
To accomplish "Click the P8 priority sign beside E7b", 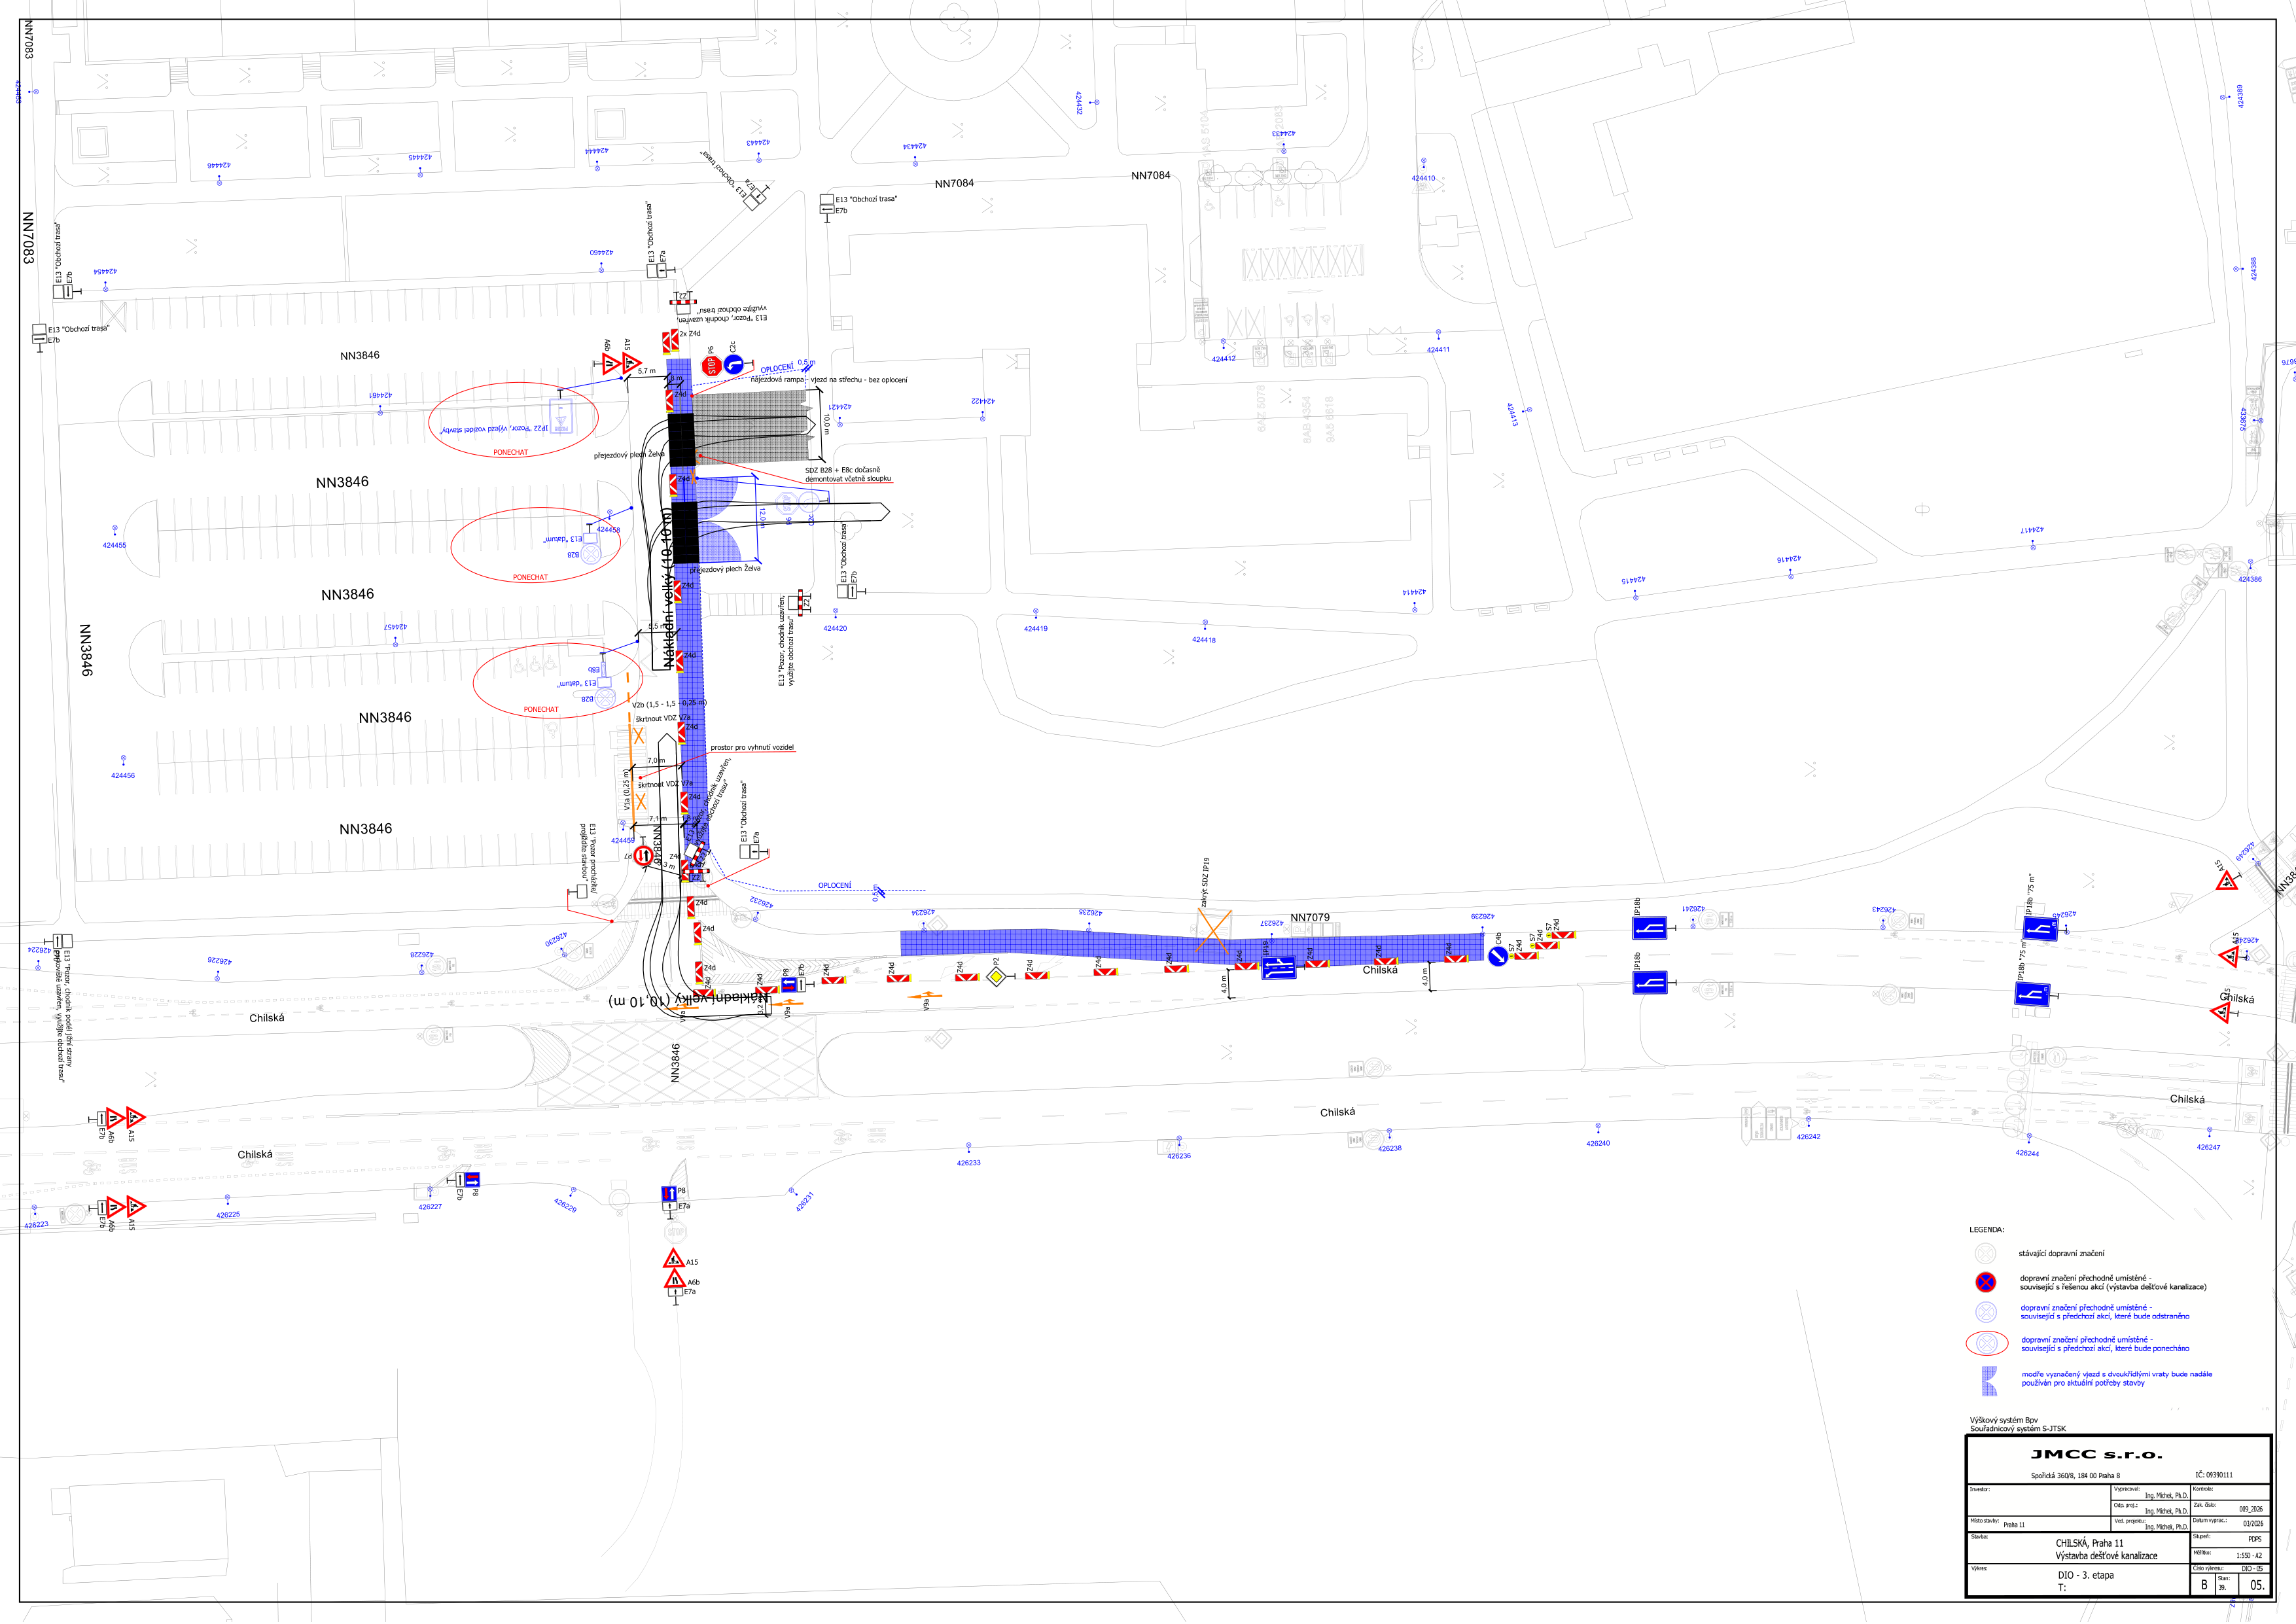I will click(790, 985).
